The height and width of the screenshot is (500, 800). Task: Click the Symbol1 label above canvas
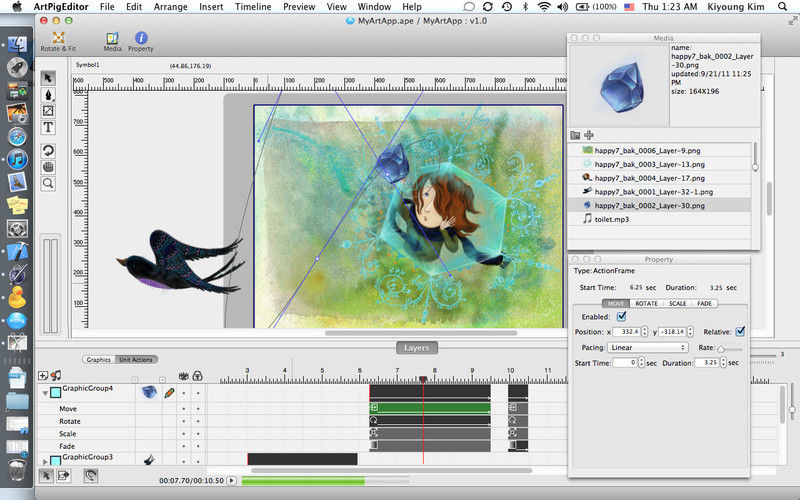point(88,65)
